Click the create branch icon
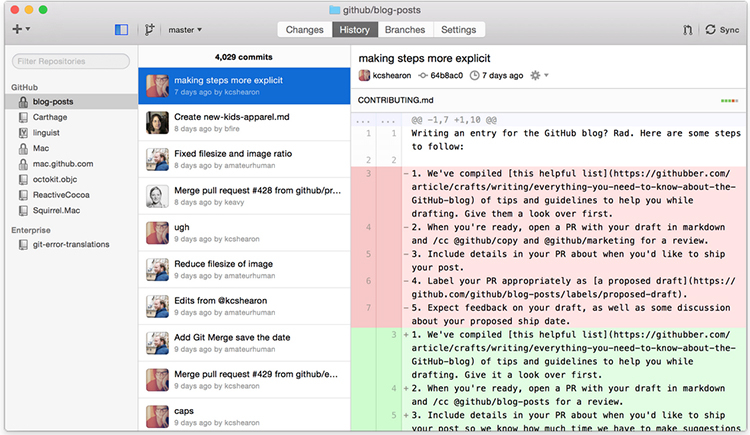The image size is (750, 435). 149,30
